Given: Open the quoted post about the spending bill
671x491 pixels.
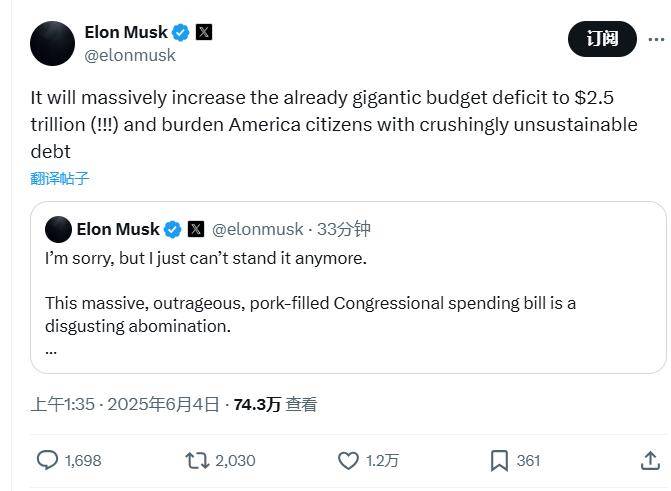Looking at the screenshot, I should (340, 300).
